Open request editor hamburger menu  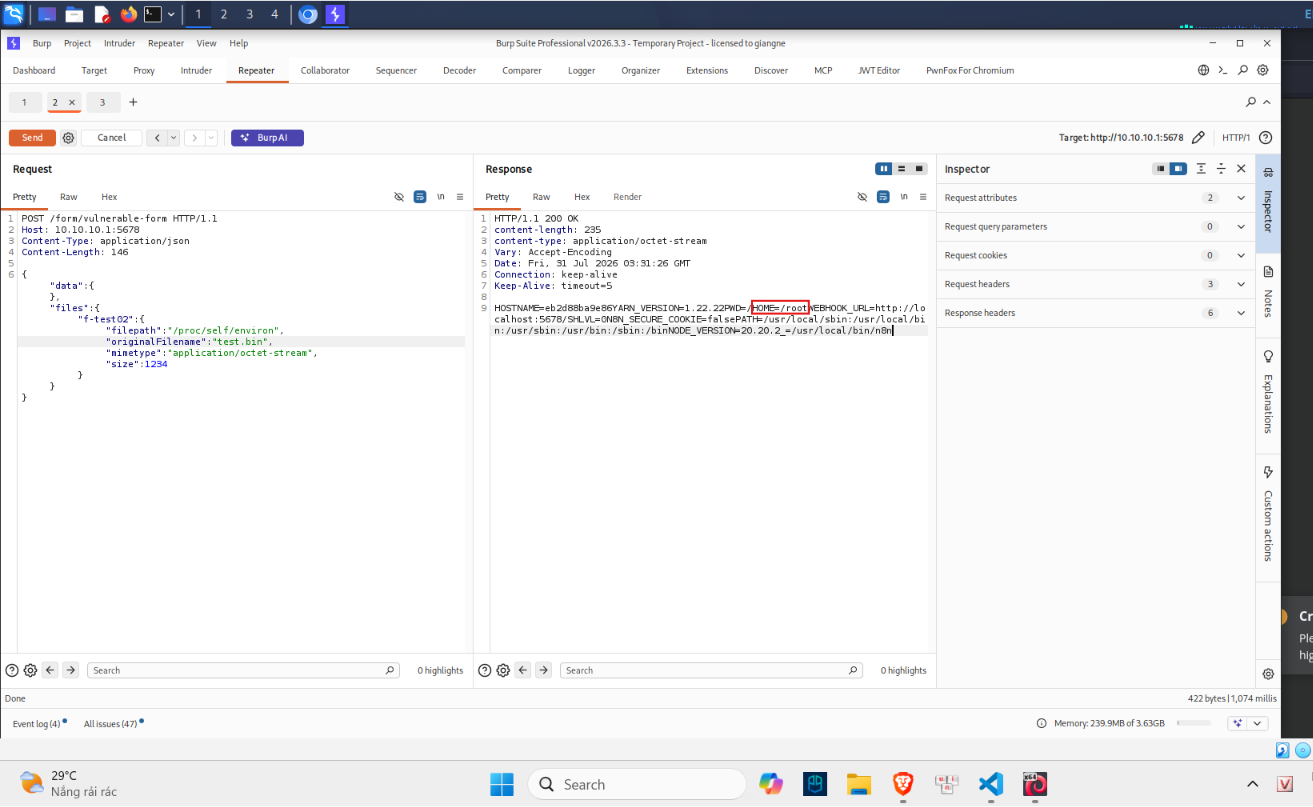point(460,197)
